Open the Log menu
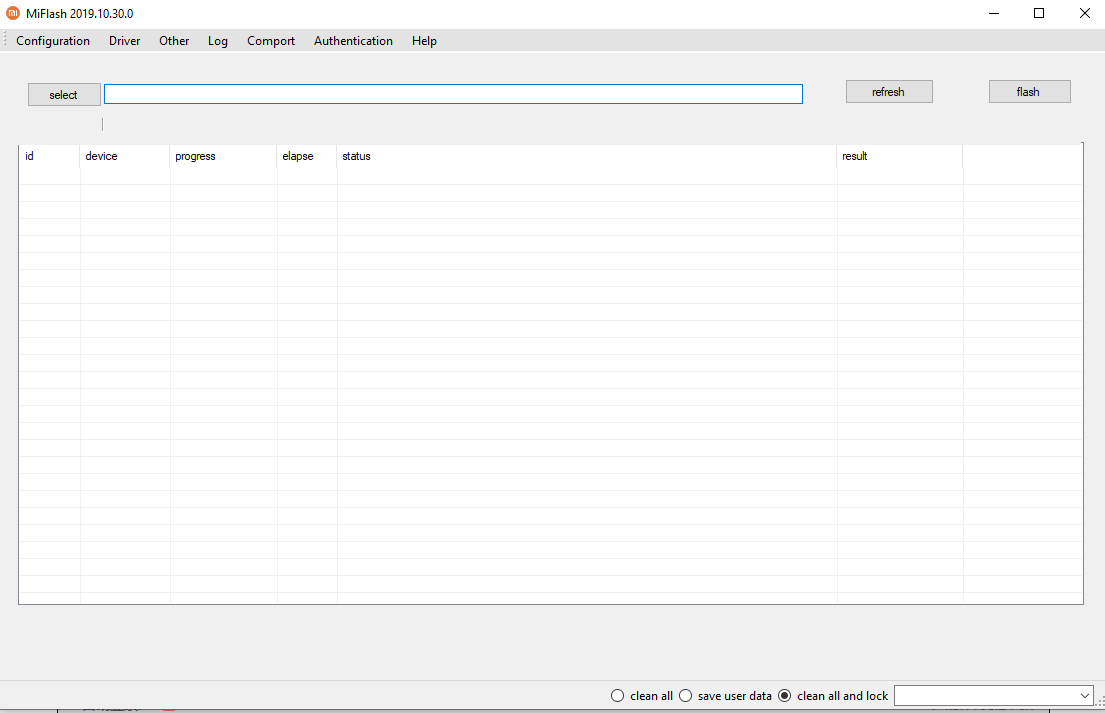Image resolution: width=1105 pixels, height=713 pixels. click(218, 41)
